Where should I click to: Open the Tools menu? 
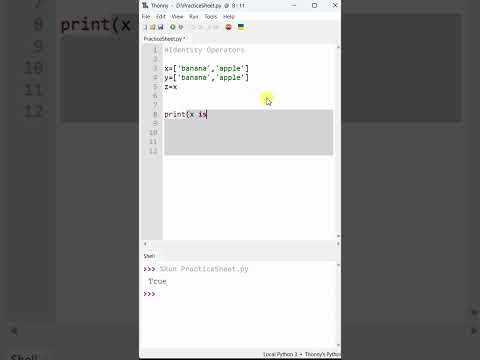click(211, 16)
